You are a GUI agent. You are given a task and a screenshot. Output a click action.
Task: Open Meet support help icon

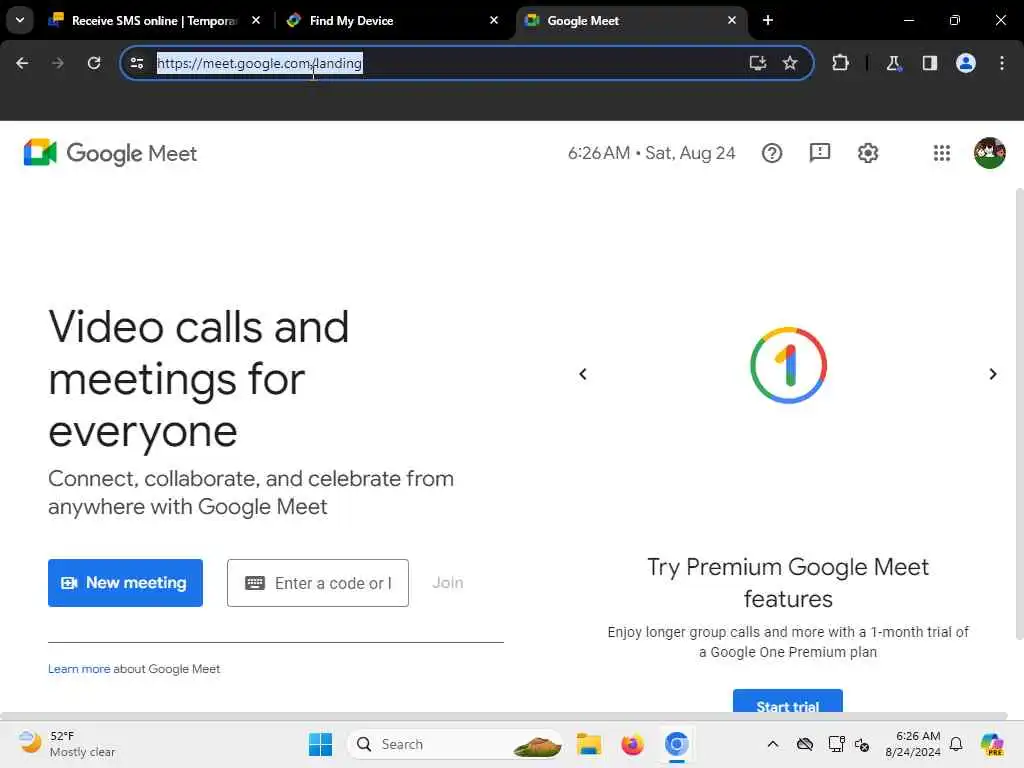click(x=772, y=153)
